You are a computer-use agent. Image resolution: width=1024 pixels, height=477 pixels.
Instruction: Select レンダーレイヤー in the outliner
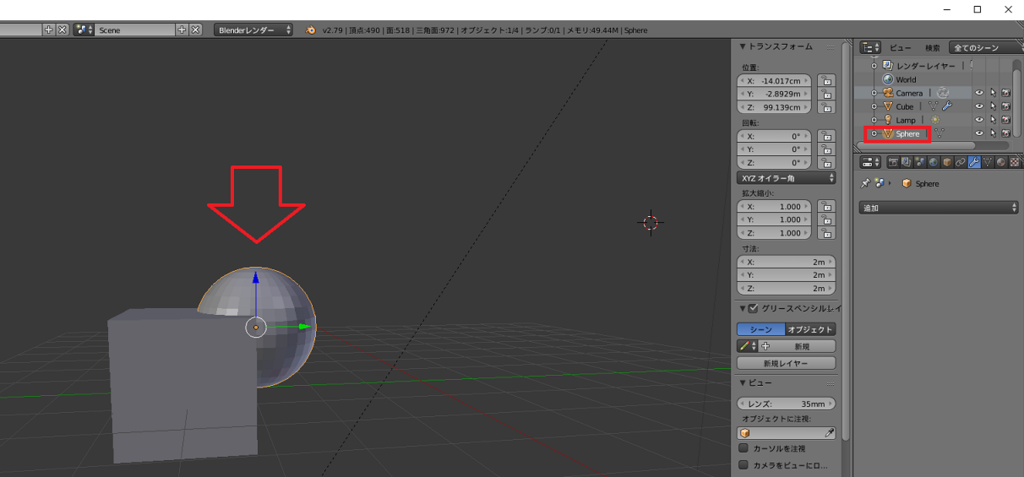[x=925, y=65]
